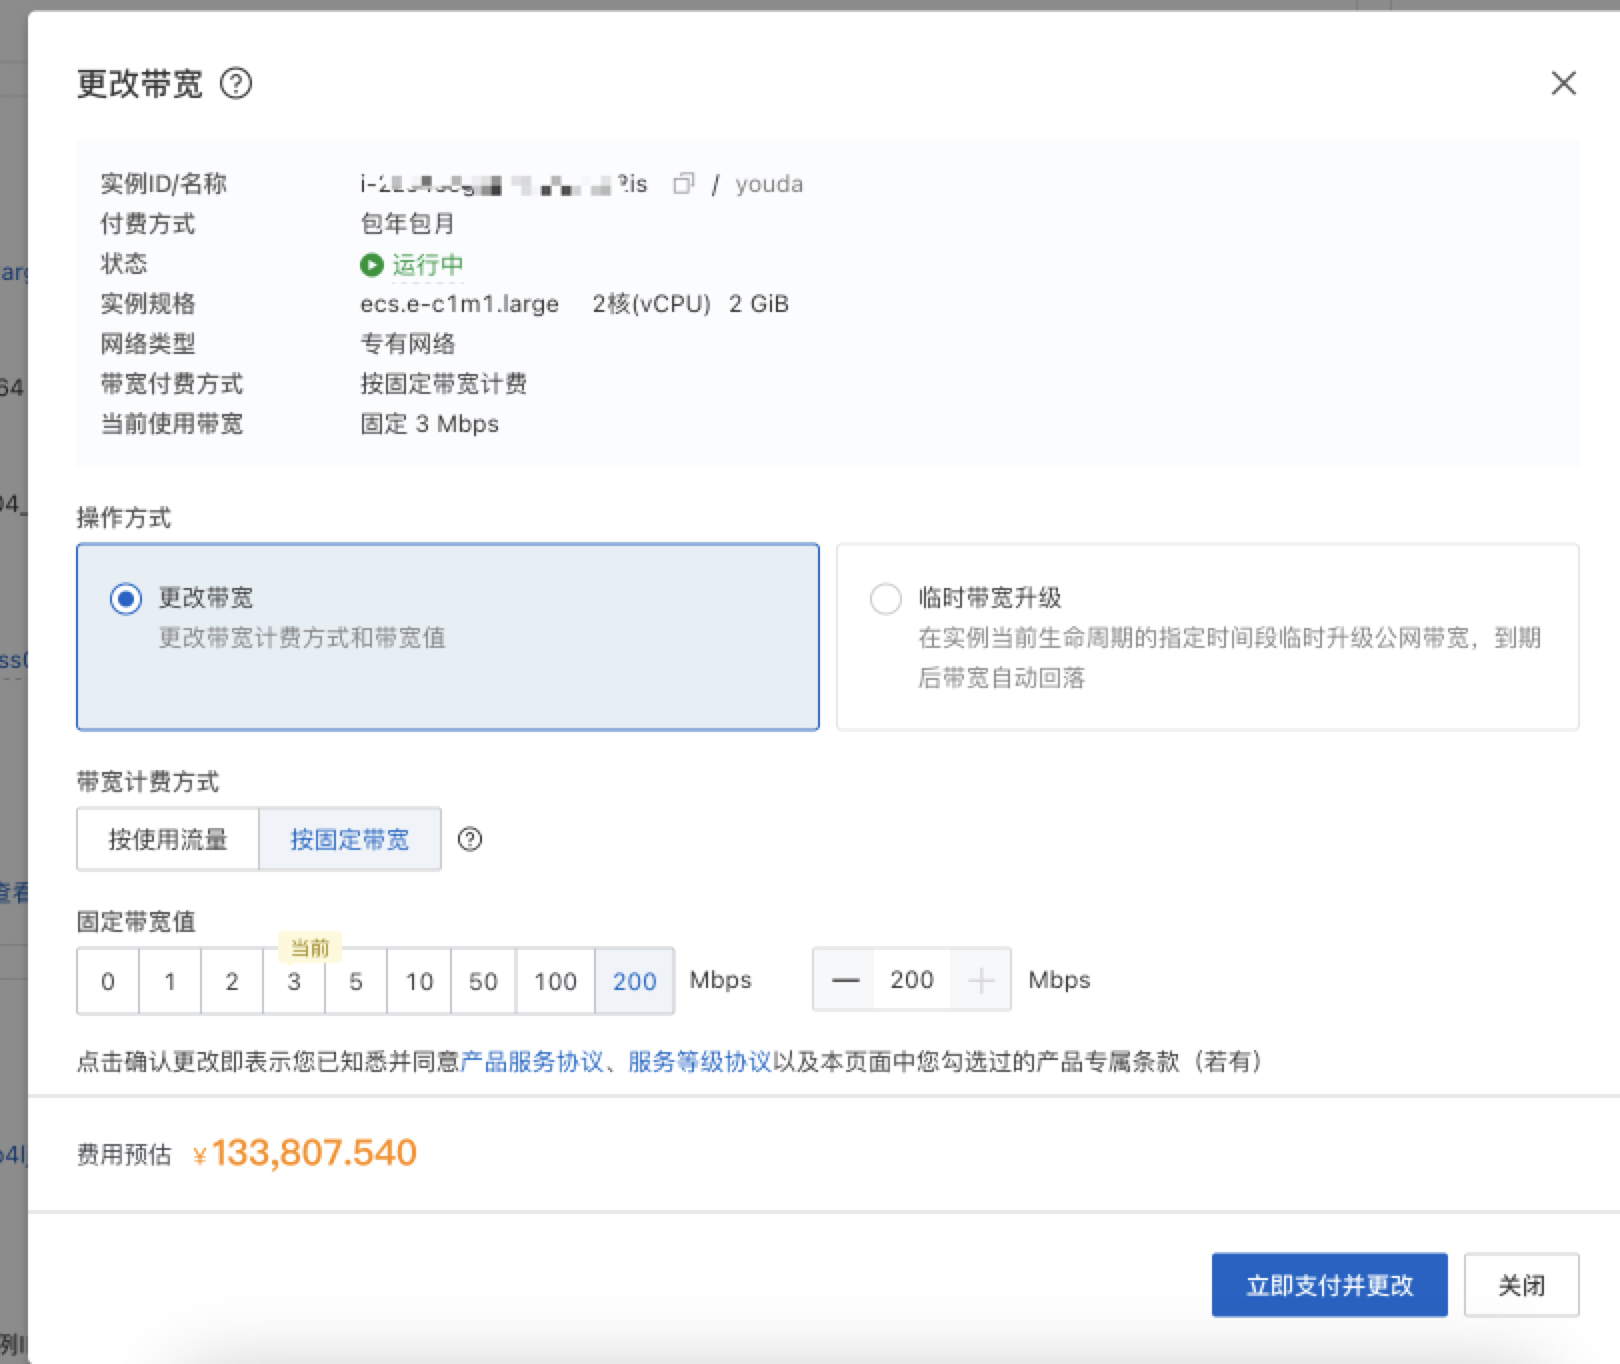The height and width of the screenshot is (1364, 1620).
Task: Pick the 10 Mbps bandwidth preset
Action: pyautogui.click(x=419, y=981)
